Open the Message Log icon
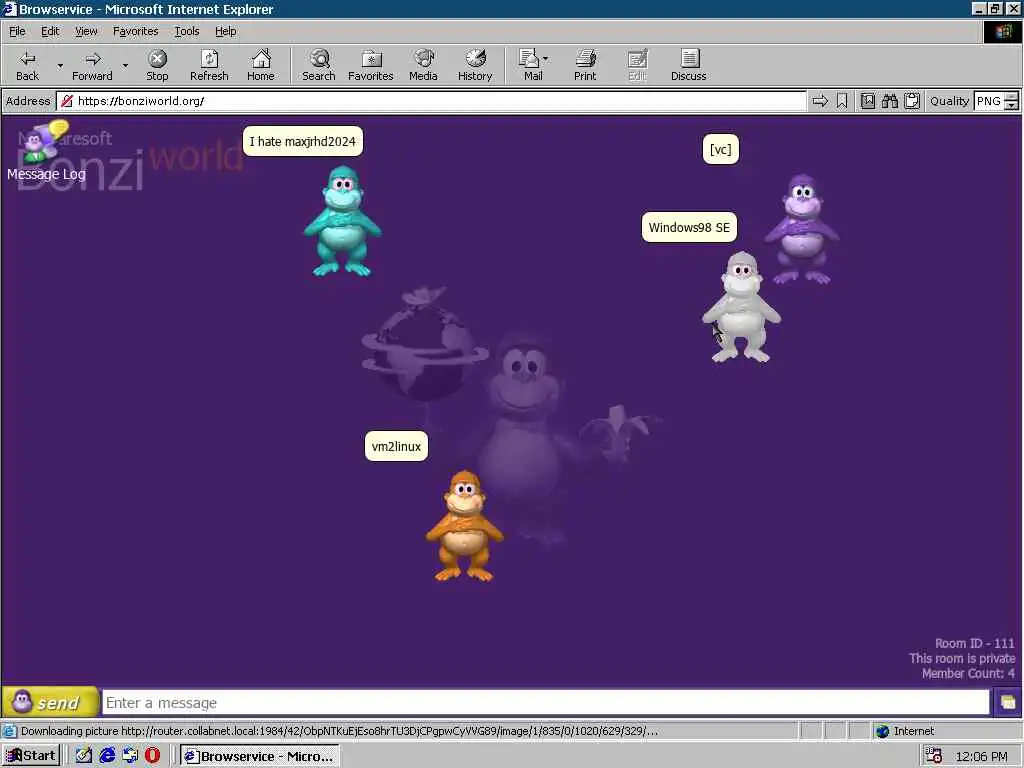Viewport: 1024px width, 768px height. coord(46,152)
